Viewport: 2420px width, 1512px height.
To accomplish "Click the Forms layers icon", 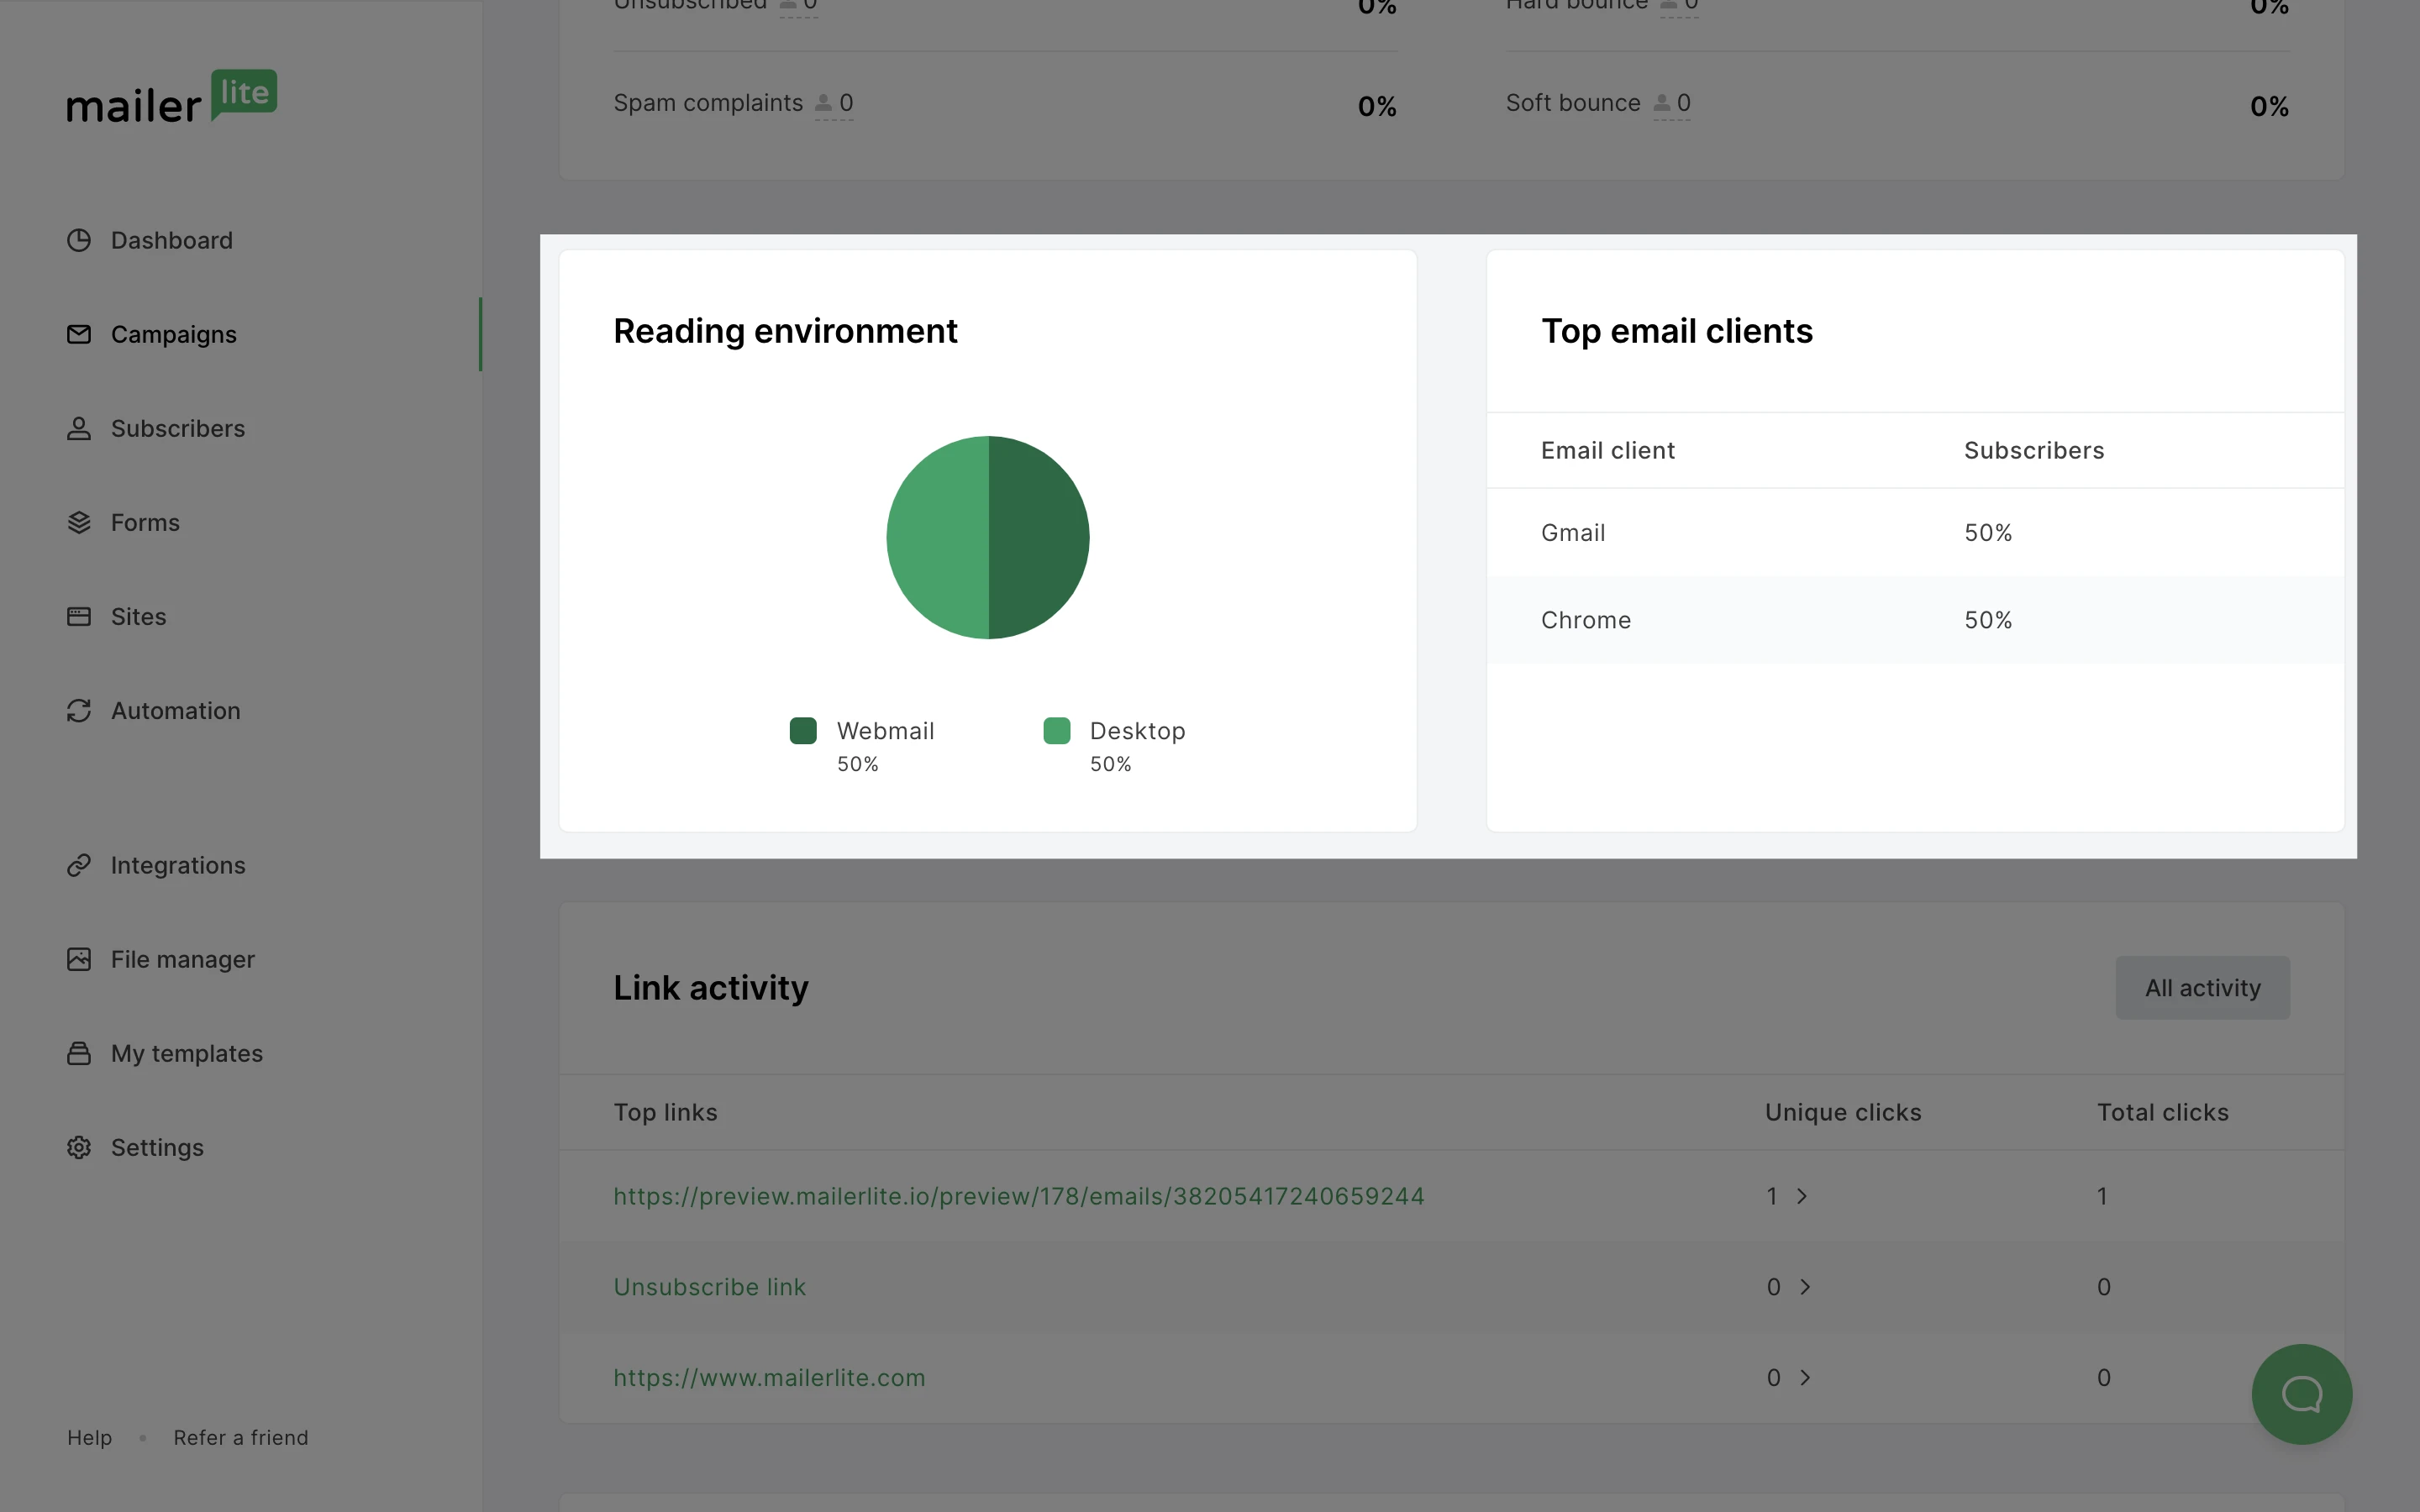I will coord(79,522).
